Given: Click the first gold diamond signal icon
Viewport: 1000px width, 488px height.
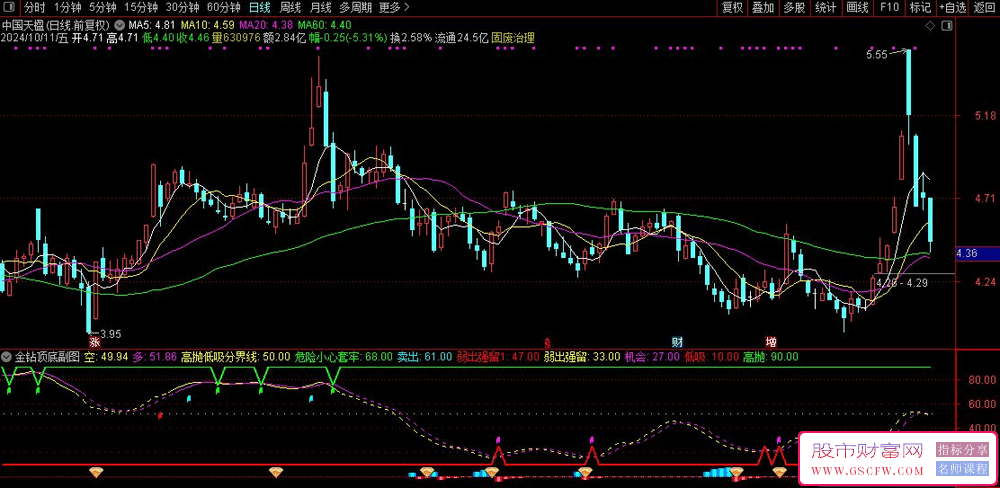Looking at the screenshot, I should coord(97,470).
